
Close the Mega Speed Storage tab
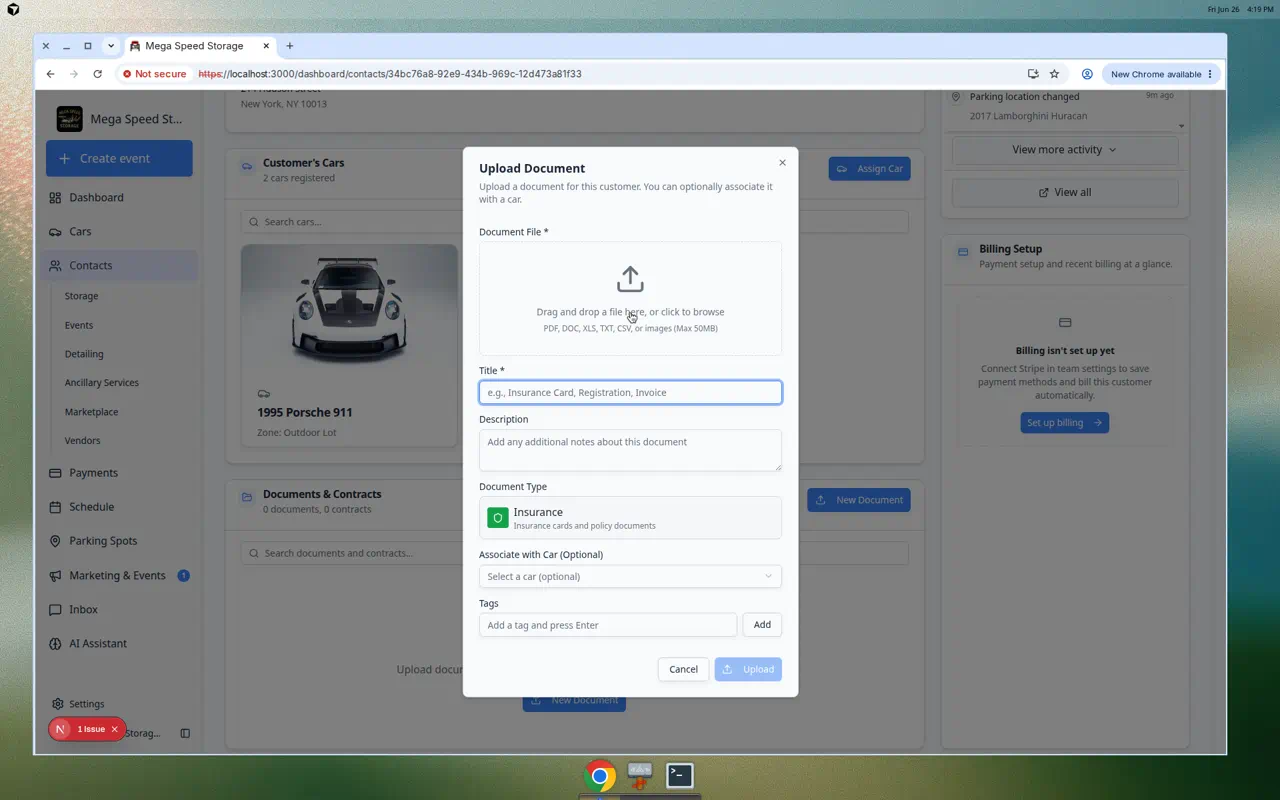pos(267,46)
